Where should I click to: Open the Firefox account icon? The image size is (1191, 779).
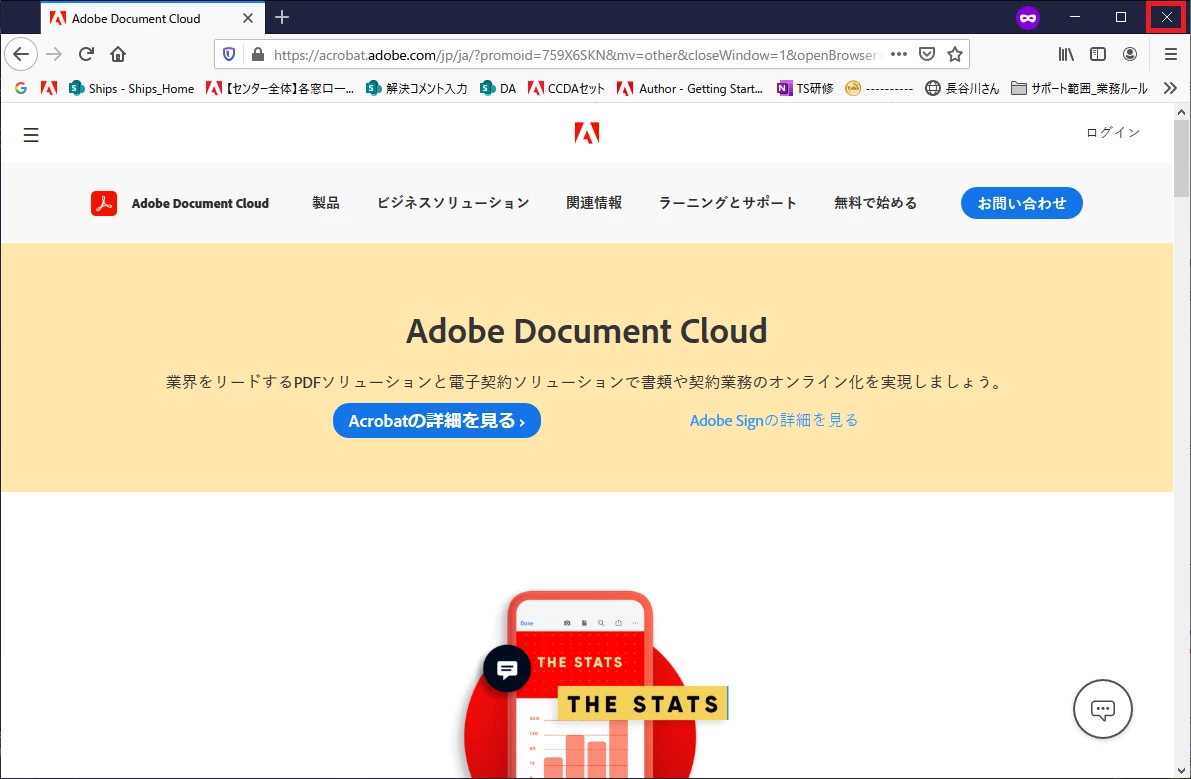[x=1130, y=54]
